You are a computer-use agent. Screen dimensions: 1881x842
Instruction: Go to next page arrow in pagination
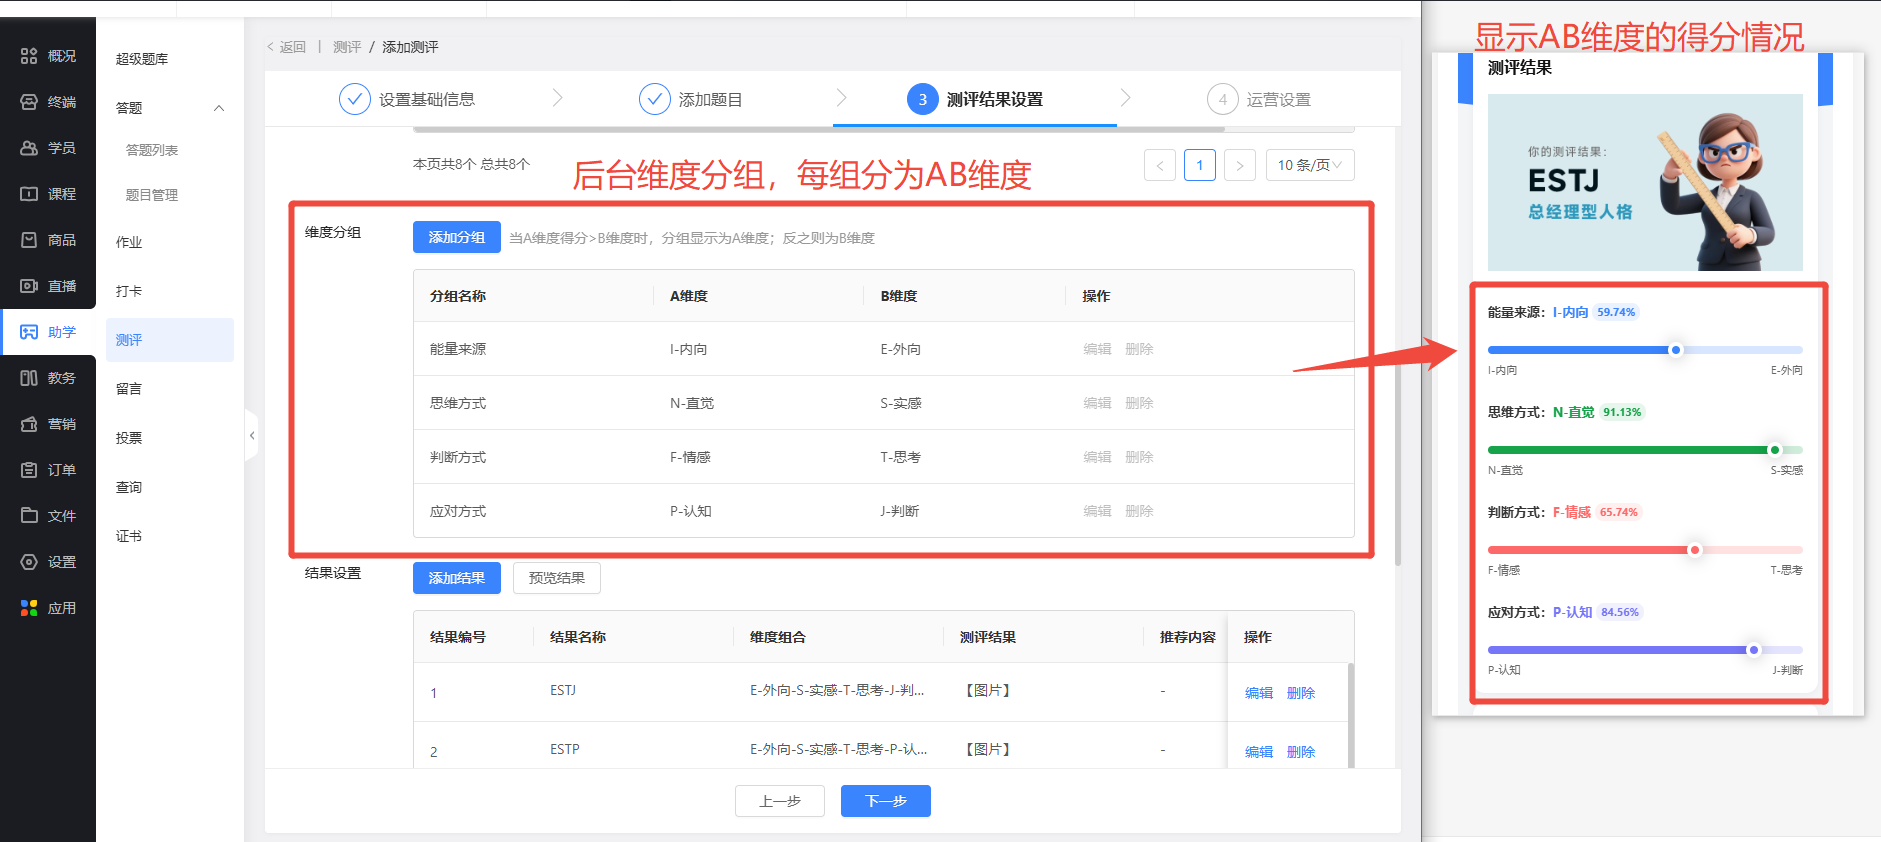coord(1239,165)
